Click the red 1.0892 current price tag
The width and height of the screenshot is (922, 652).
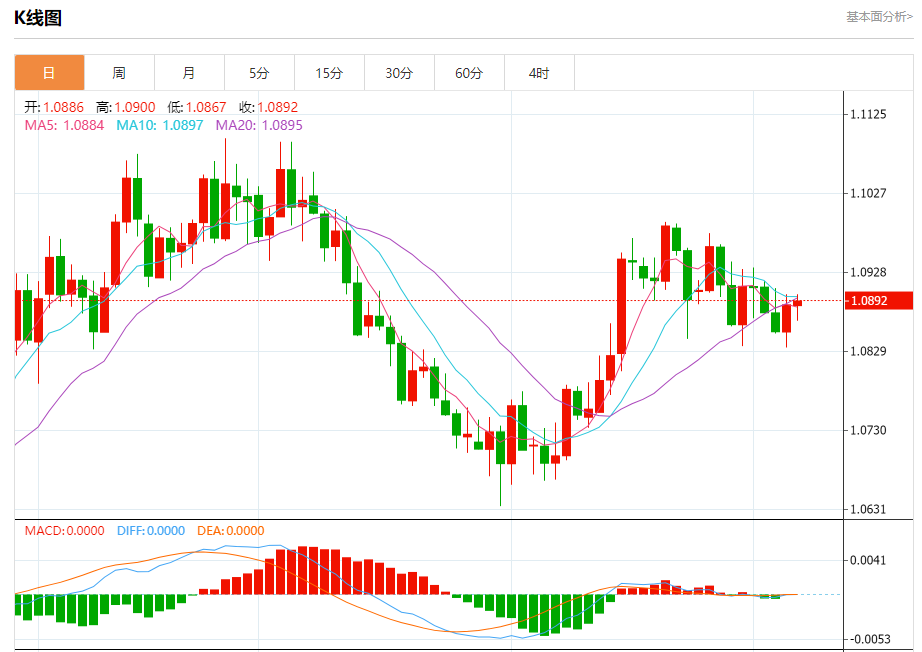(878, 300)
